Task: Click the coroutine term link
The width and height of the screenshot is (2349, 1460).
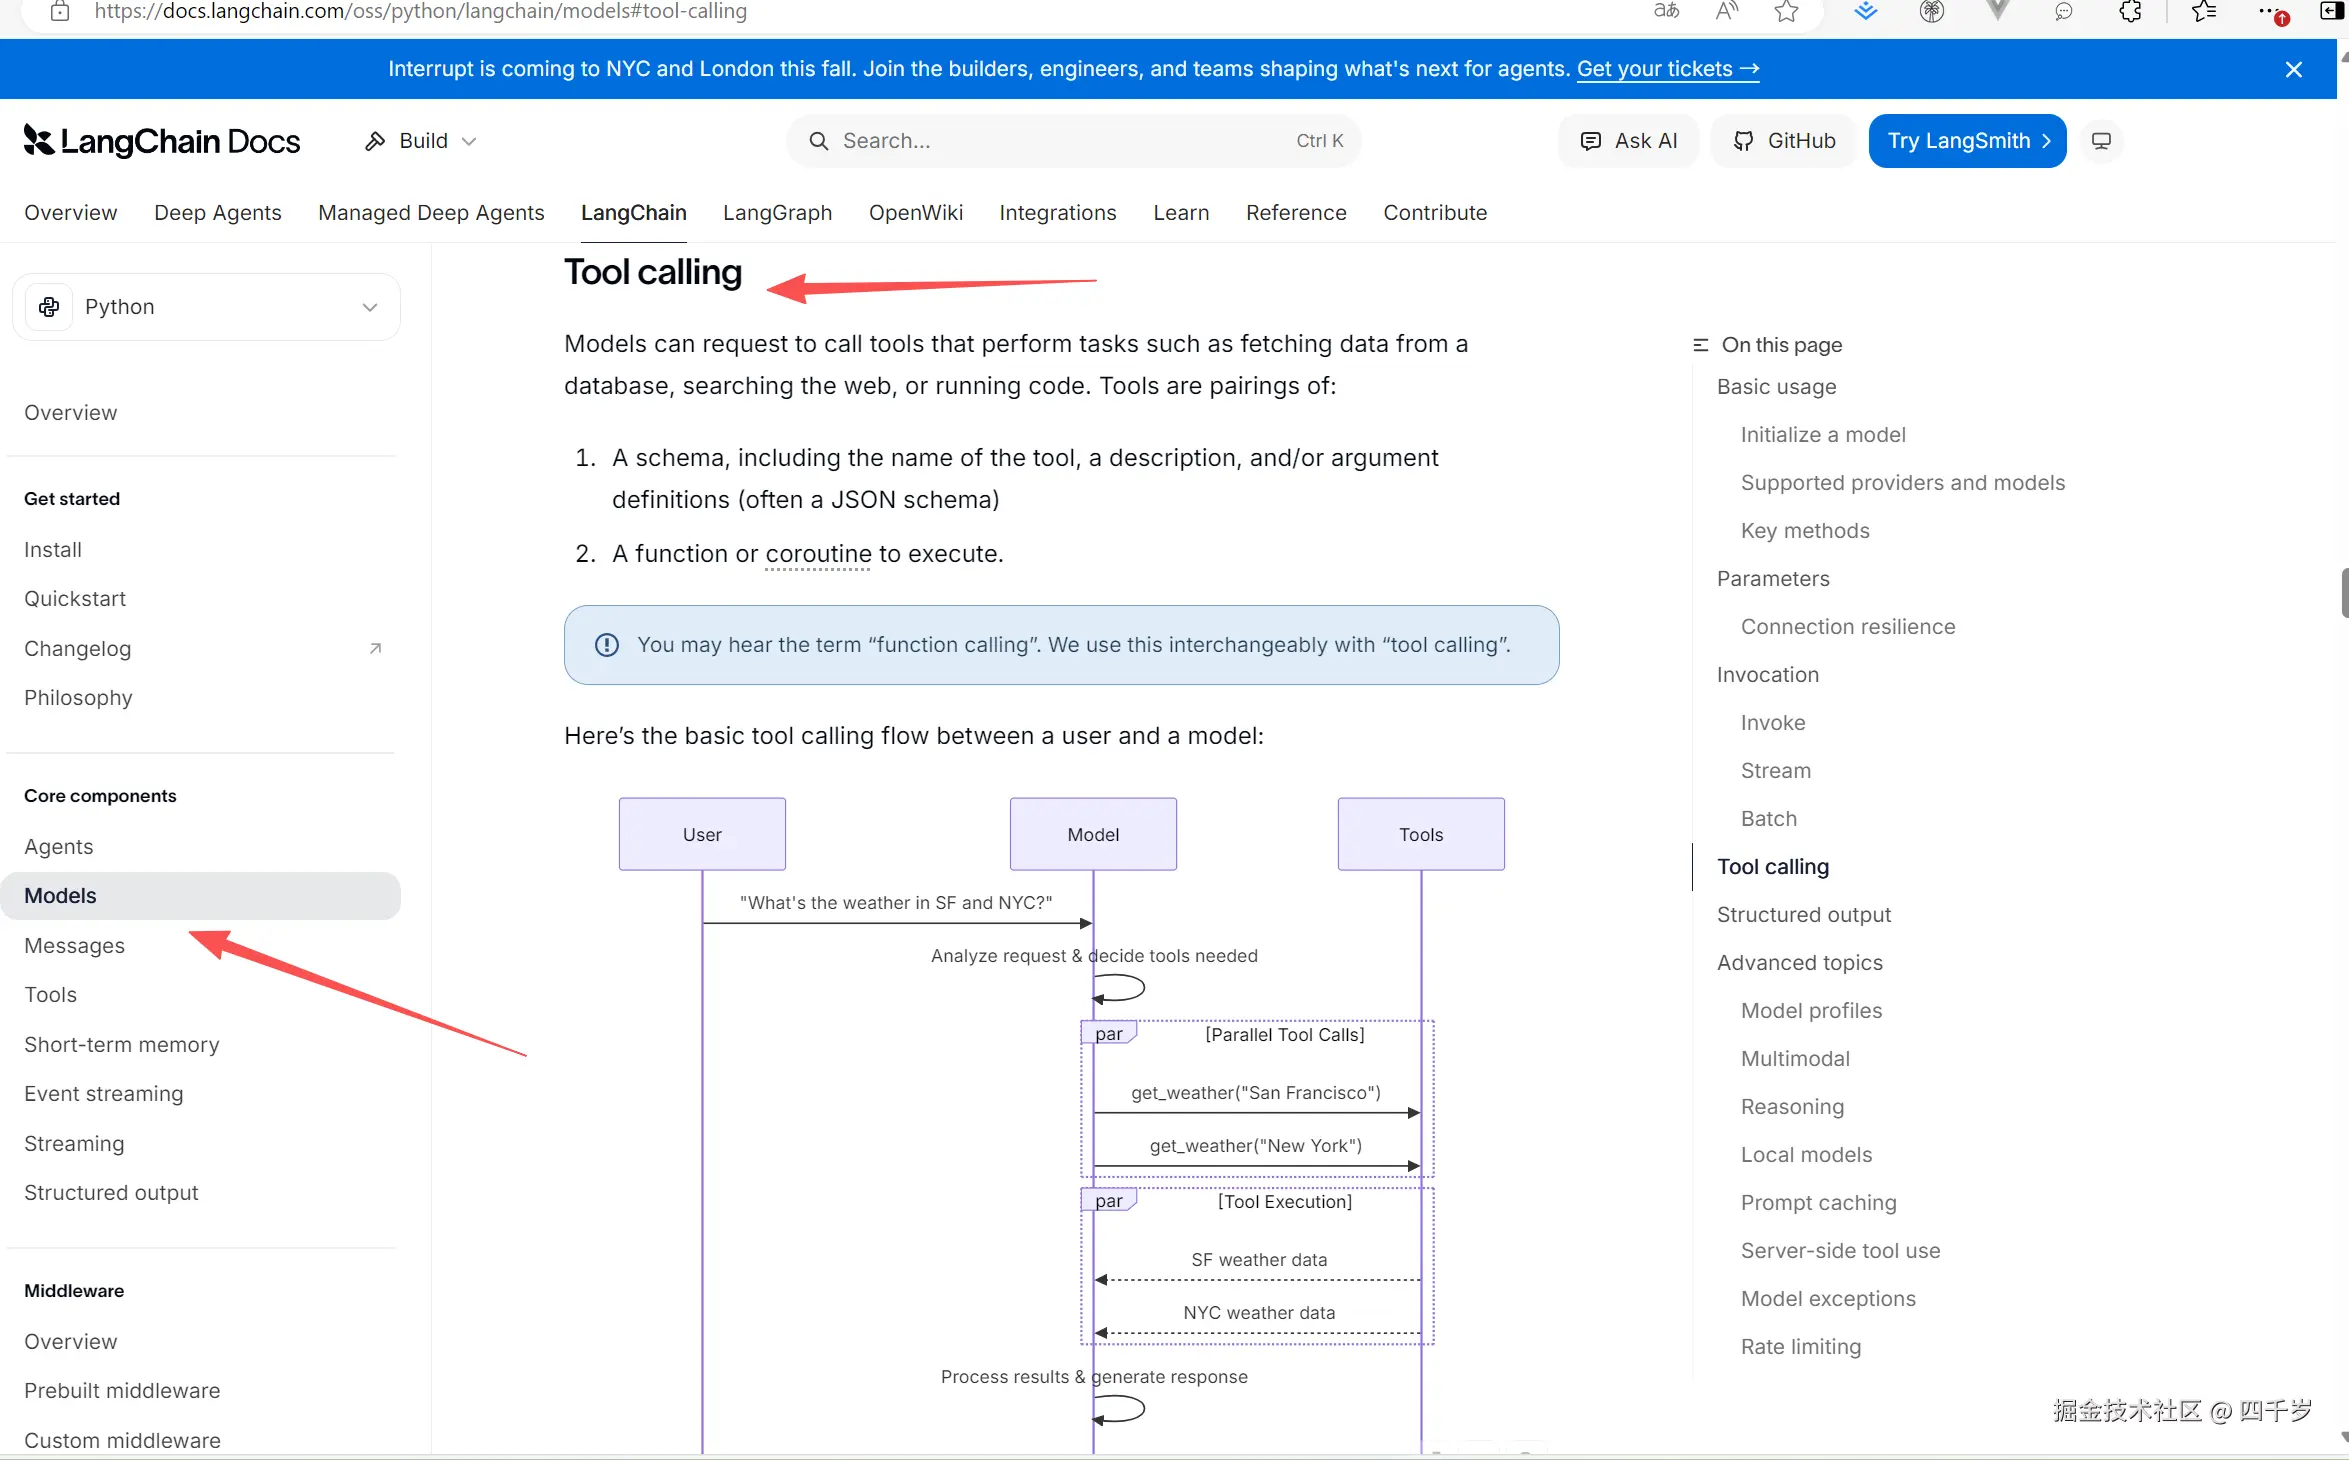Action: pyautogui.click(x=818, y=554)
